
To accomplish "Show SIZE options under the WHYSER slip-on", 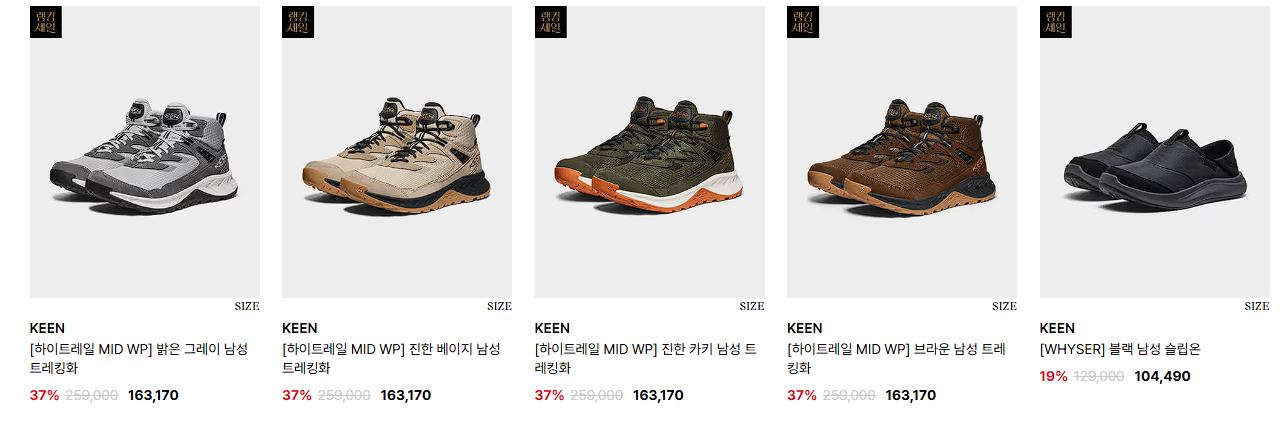I will coord(1257,306).
